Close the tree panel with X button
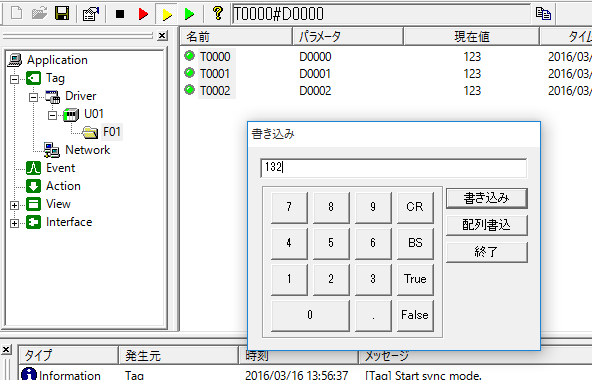 point(162,36)
